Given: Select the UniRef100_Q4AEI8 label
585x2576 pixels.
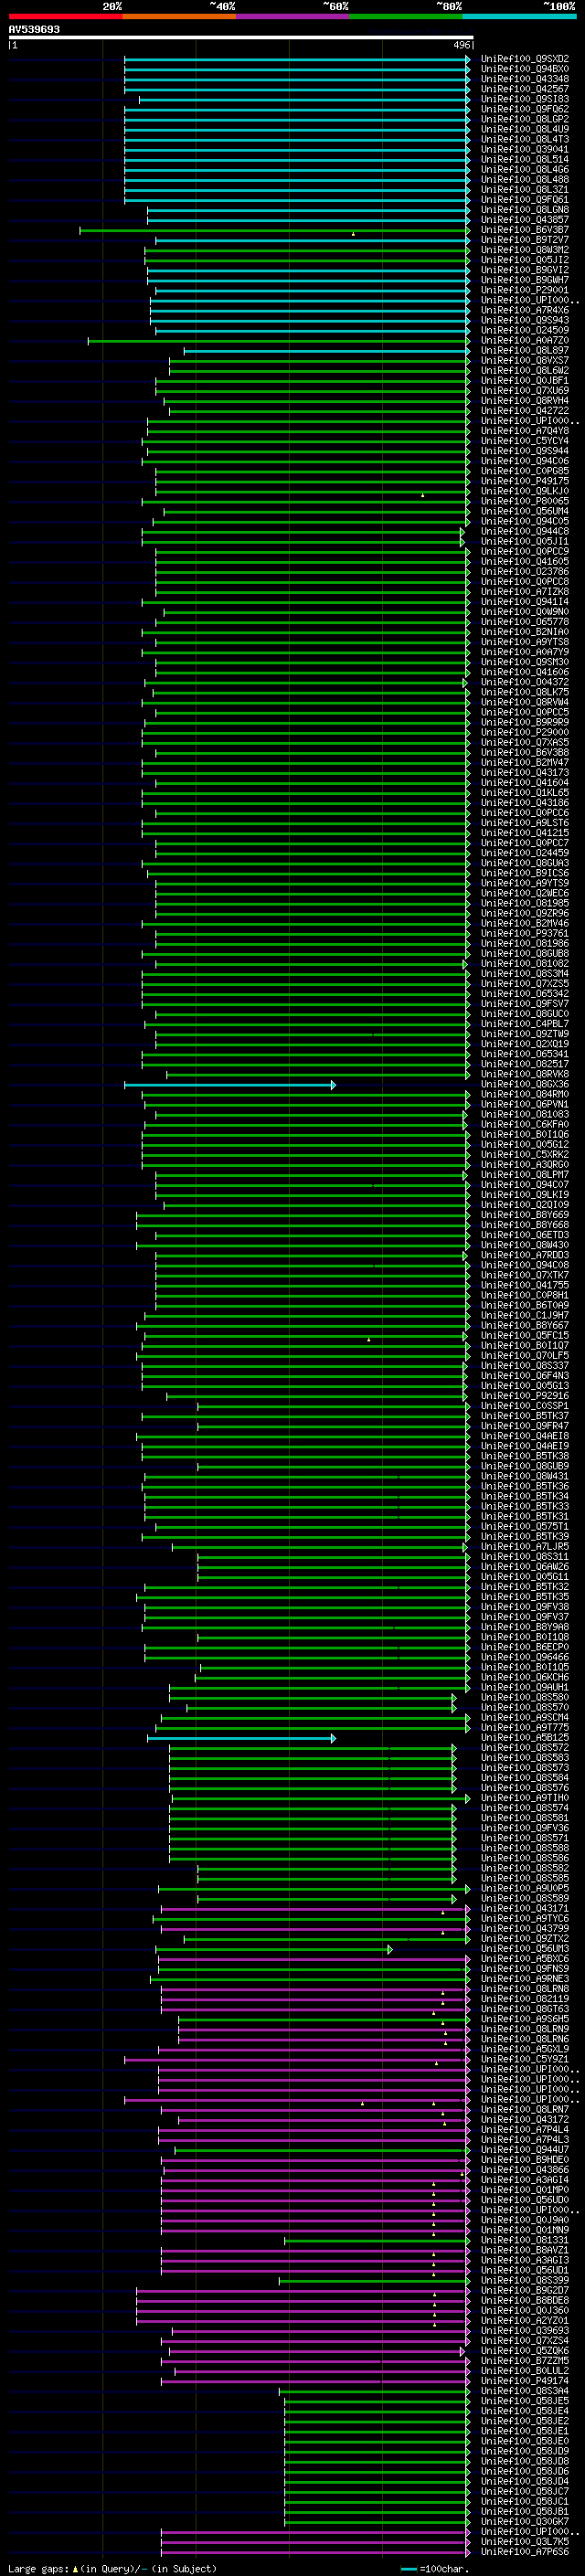Looking at the screenshot, I should pyautogui.click(x=525, y=1437).
